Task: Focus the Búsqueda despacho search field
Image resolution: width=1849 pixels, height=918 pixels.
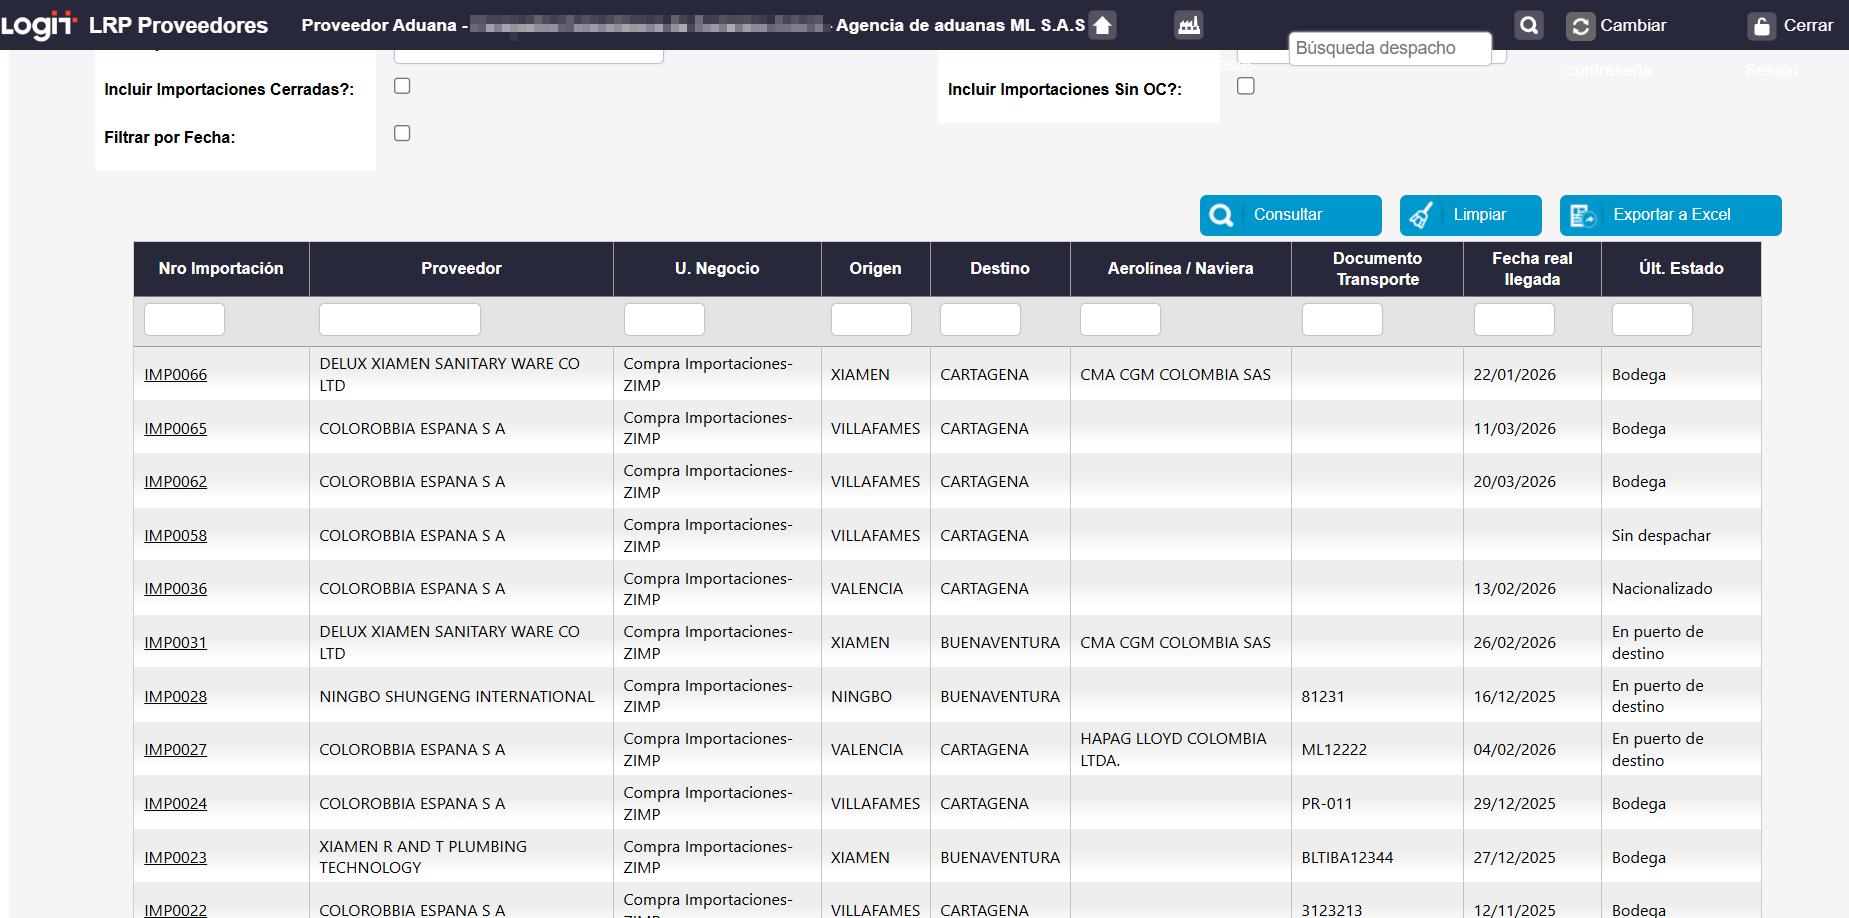Action: 1389,48
